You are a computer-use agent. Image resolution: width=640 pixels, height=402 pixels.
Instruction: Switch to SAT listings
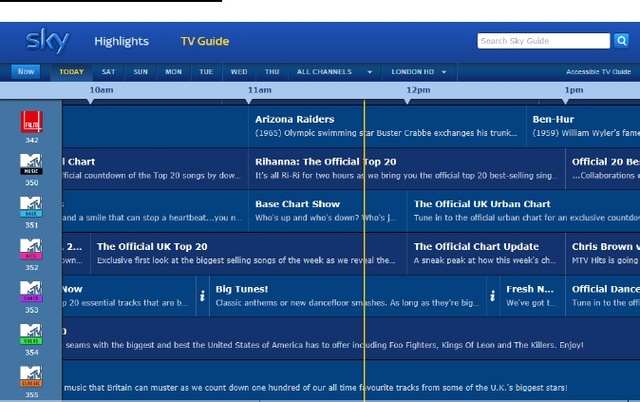pyautogui.click(x=108, y=72)
